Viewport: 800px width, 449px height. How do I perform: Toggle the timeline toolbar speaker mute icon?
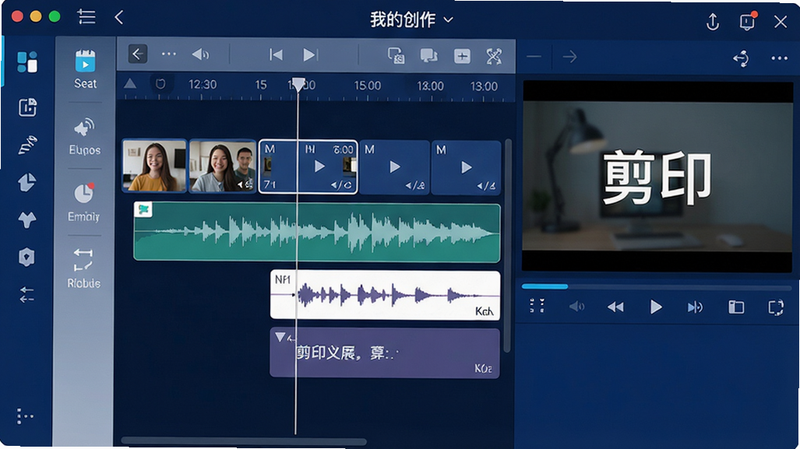click(201, 54)
